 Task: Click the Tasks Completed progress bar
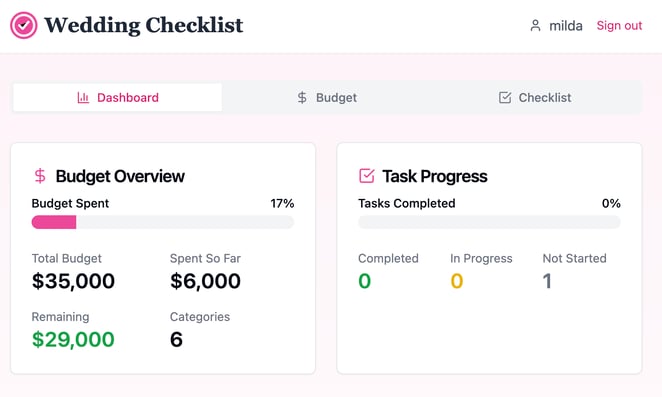[489, 222]
